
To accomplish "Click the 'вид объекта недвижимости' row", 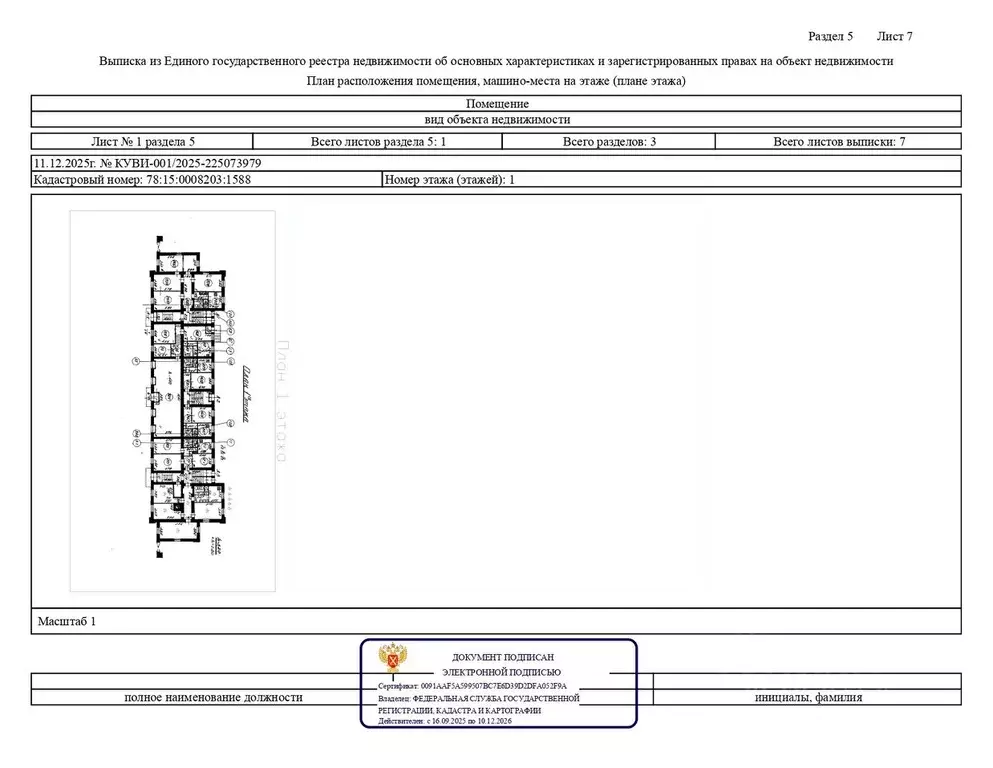I will [x=497, y=119].
